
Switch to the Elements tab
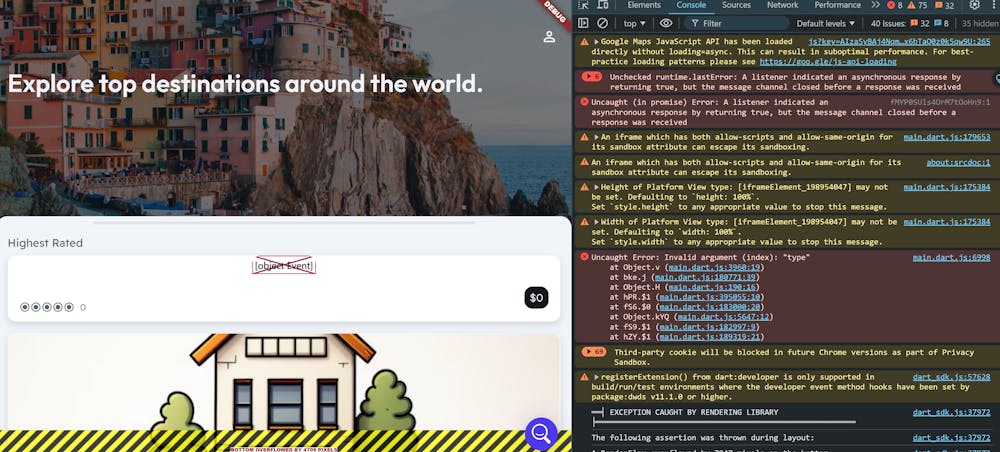pos(643,5)
